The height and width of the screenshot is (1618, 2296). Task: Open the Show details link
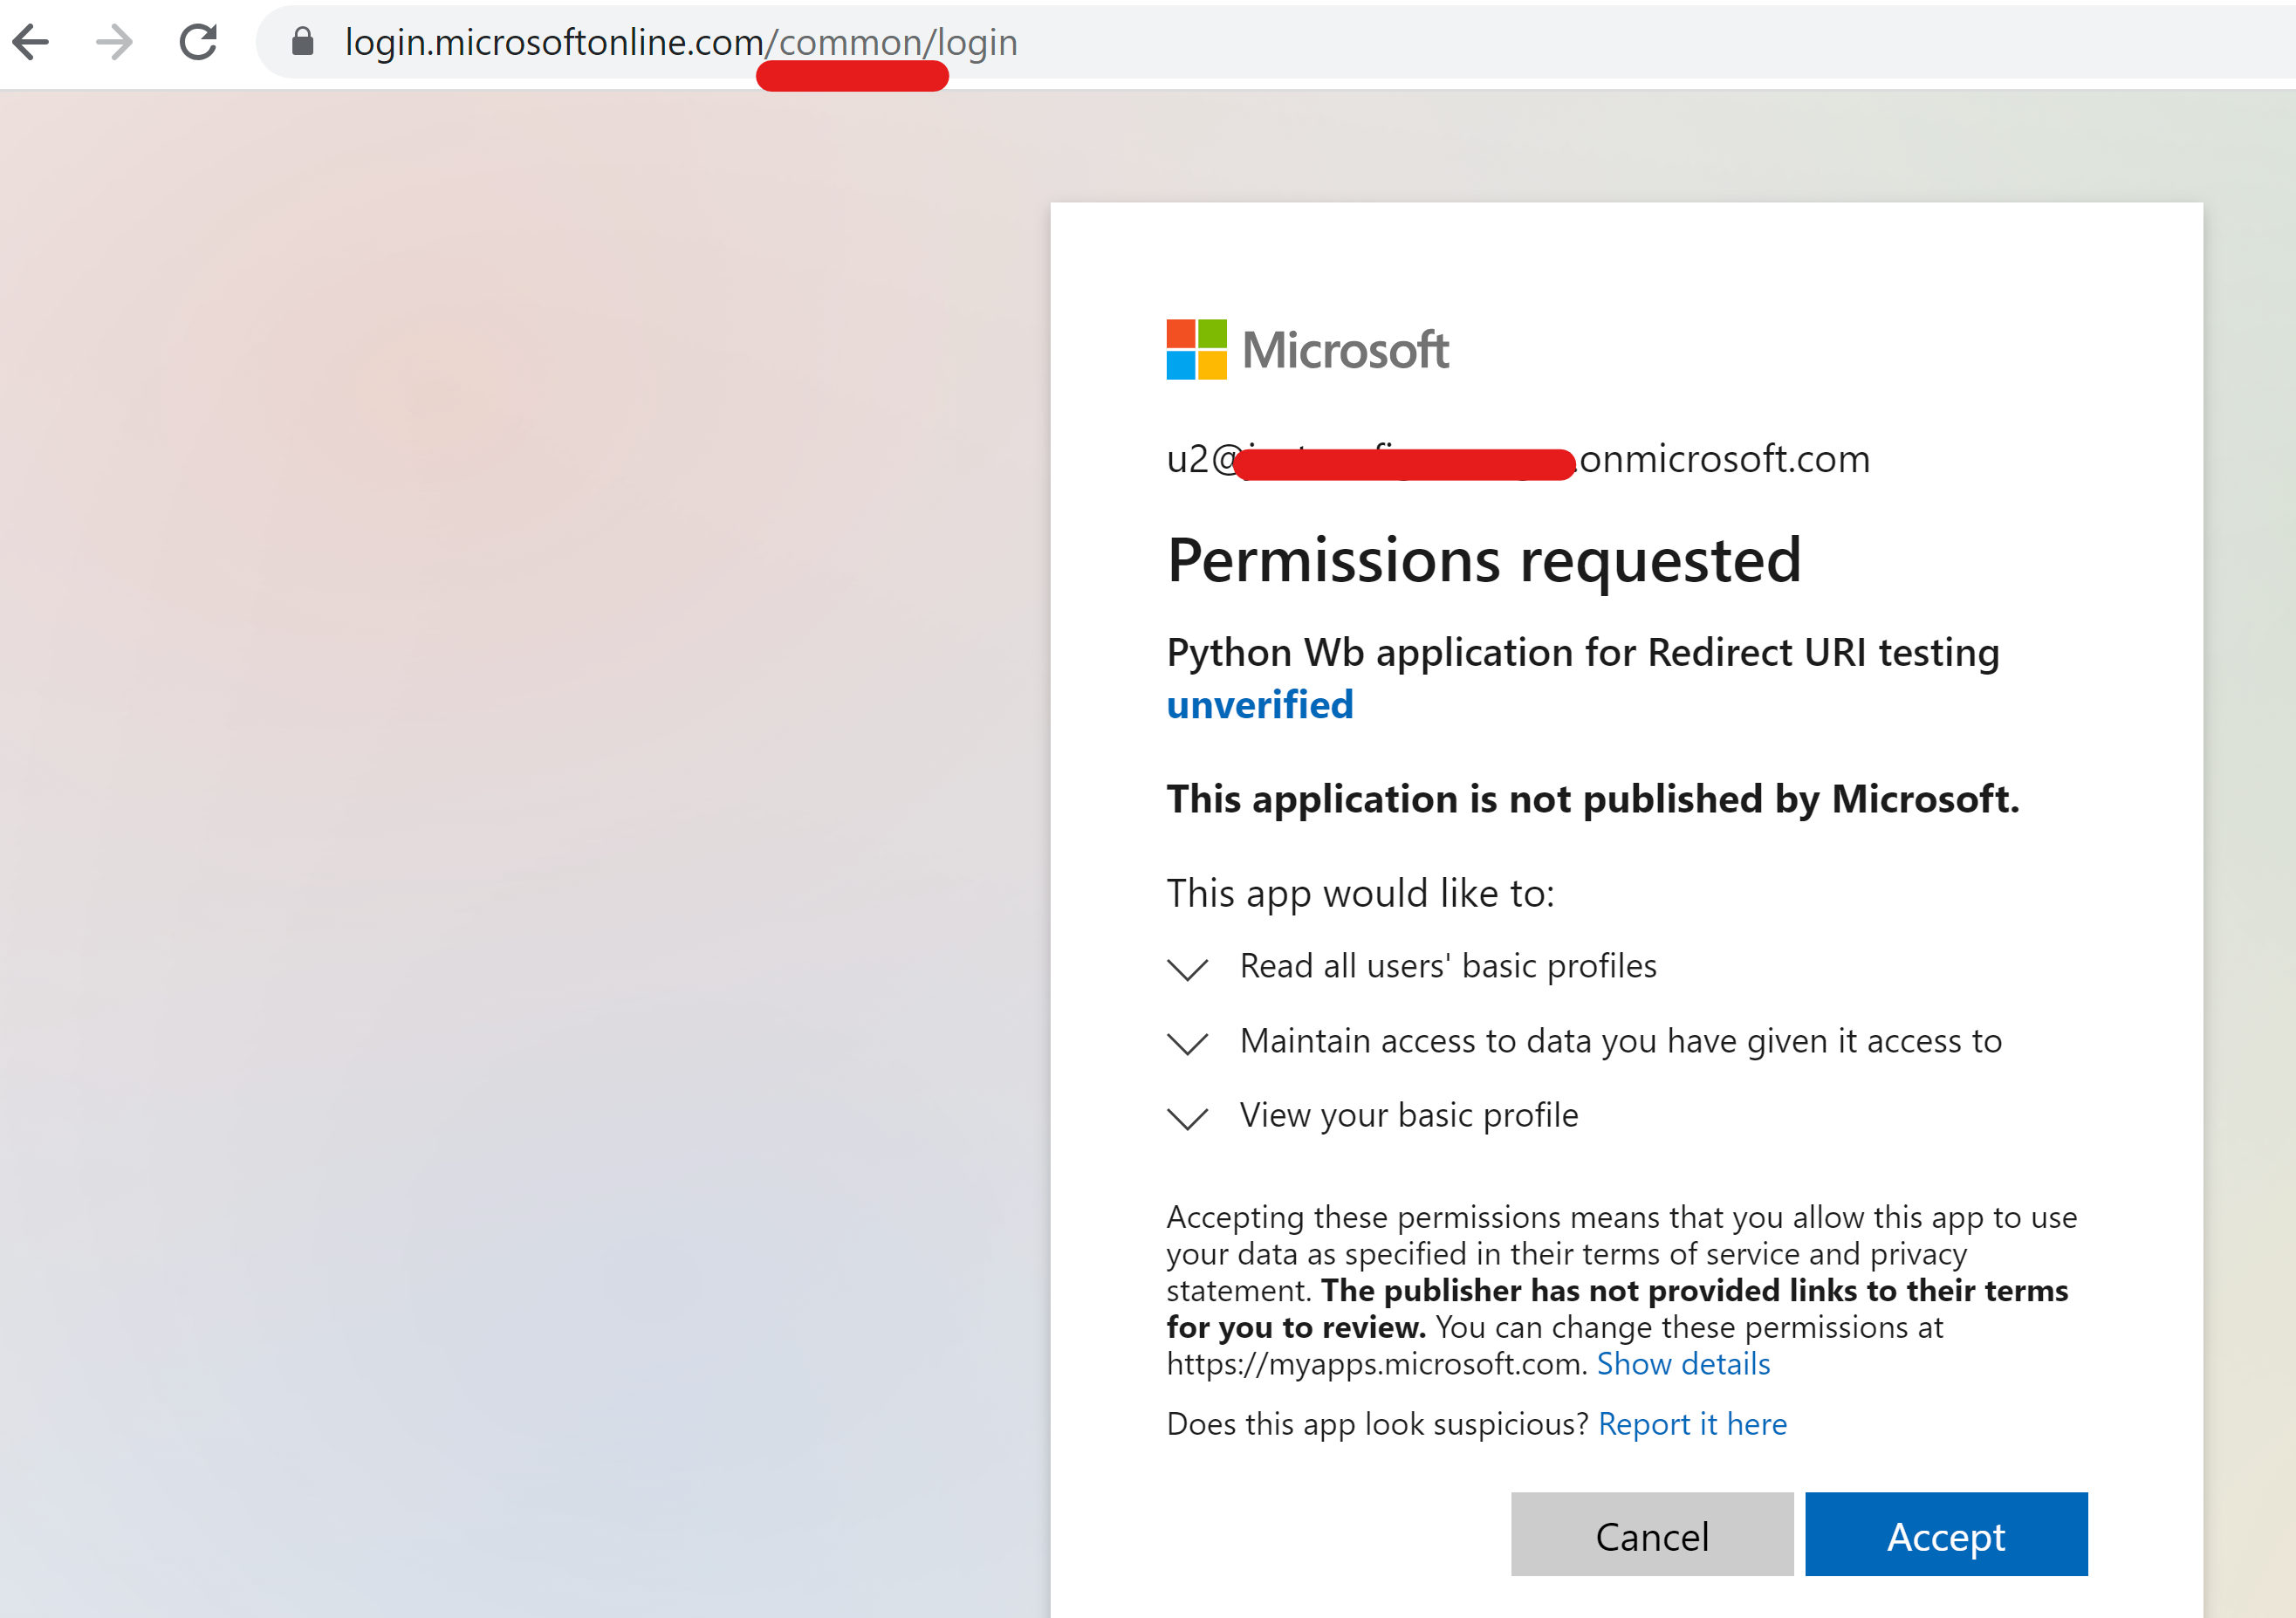(1683, 1364)
